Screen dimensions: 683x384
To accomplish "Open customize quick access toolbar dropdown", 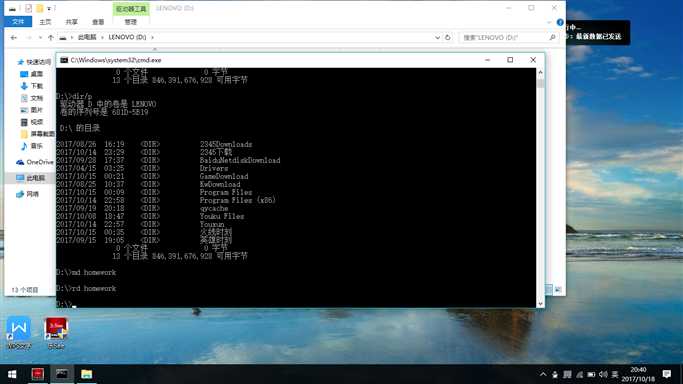I will pyautogui.click(x=49, y=8).
